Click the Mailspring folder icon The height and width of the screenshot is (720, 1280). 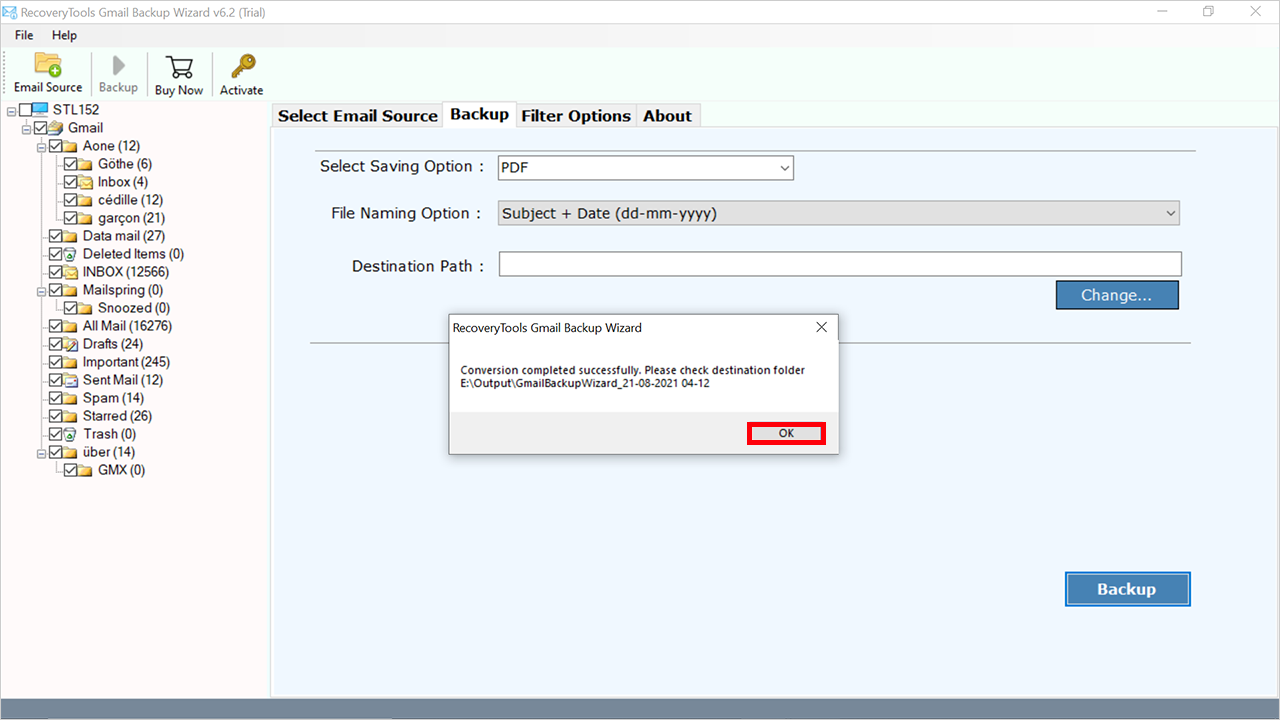[x=71, y=290]
